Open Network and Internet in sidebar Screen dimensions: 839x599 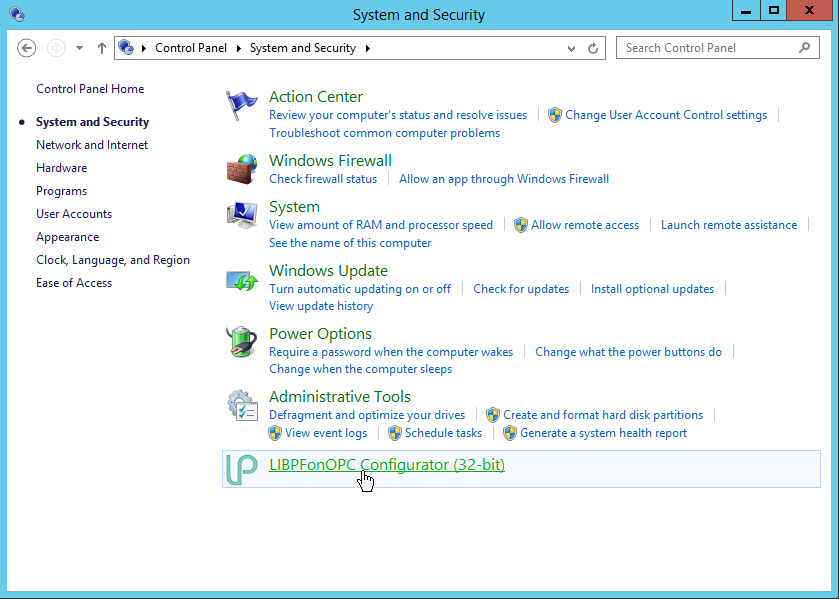(92, 145)
